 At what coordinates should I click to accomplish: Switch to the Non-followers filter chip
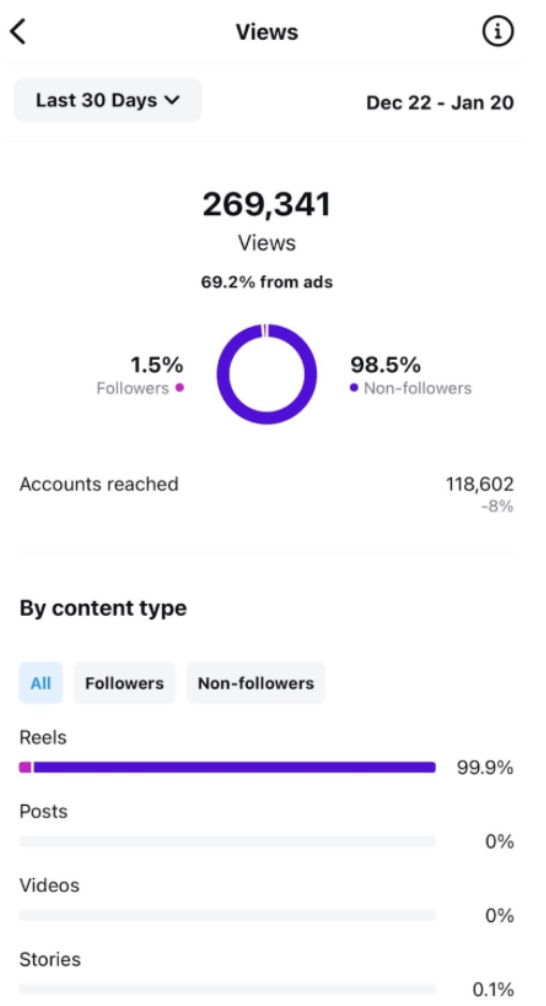tap(256, 683)
